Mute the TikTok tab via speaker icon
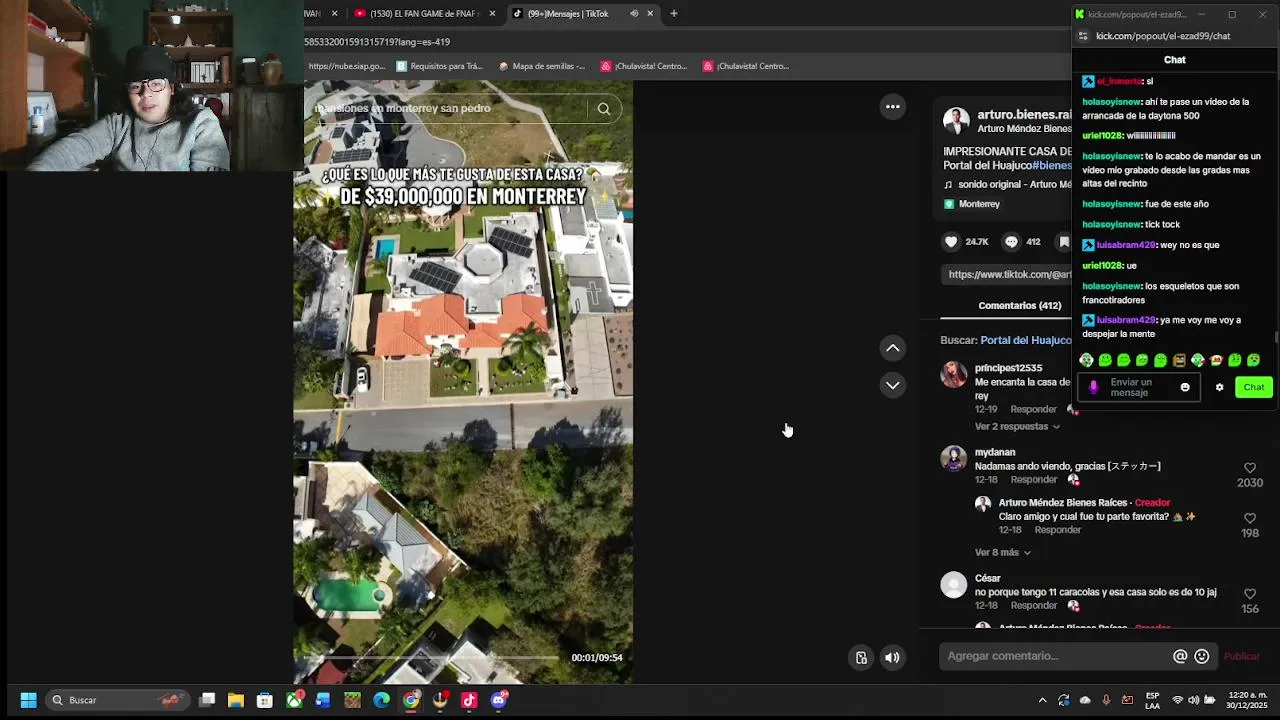Viewport: 1280px width, 720px height. point(634,14)
